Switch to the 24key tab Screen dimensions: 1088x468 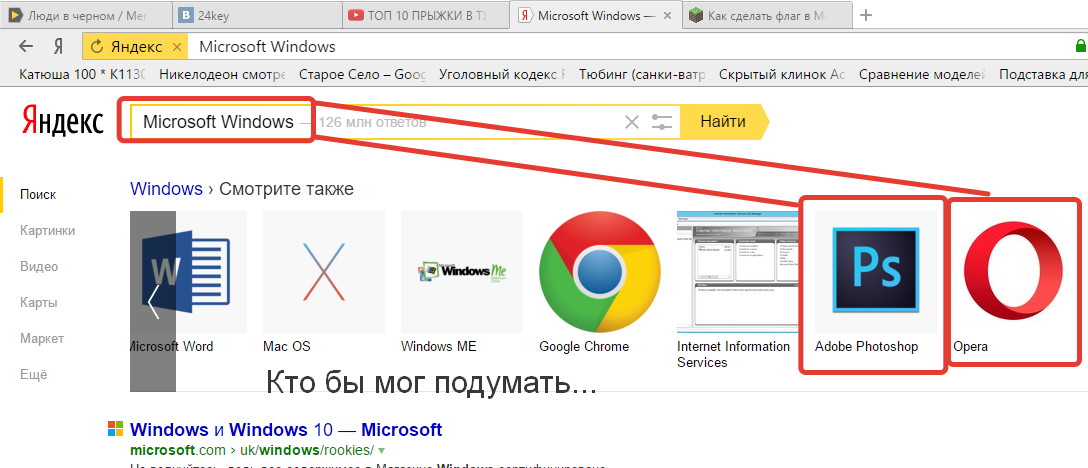[257, 15]
